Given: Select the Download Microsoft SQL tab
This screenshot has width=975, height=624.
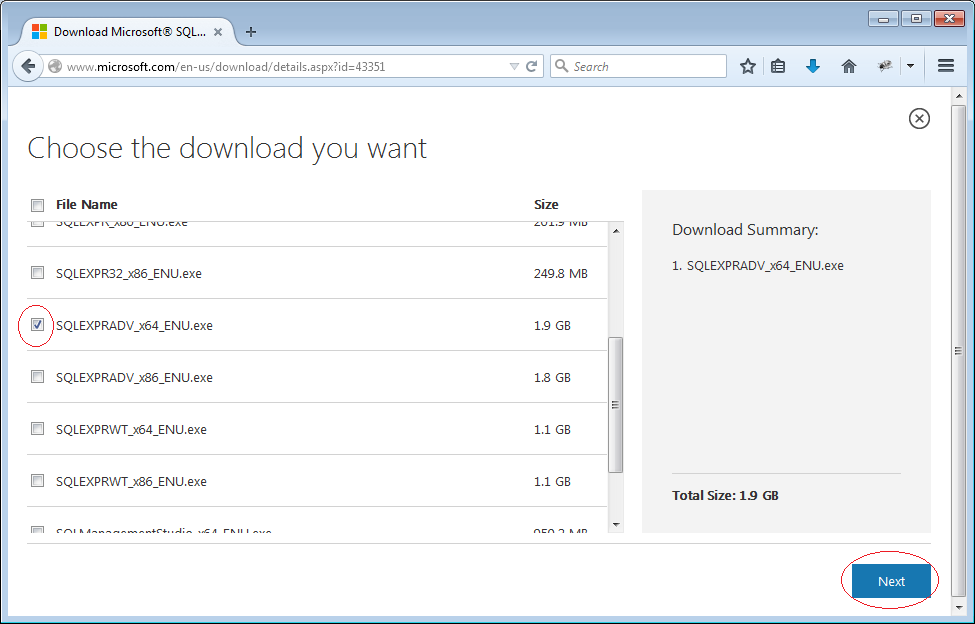Looking at the screenshot, I should click(129, 32).
